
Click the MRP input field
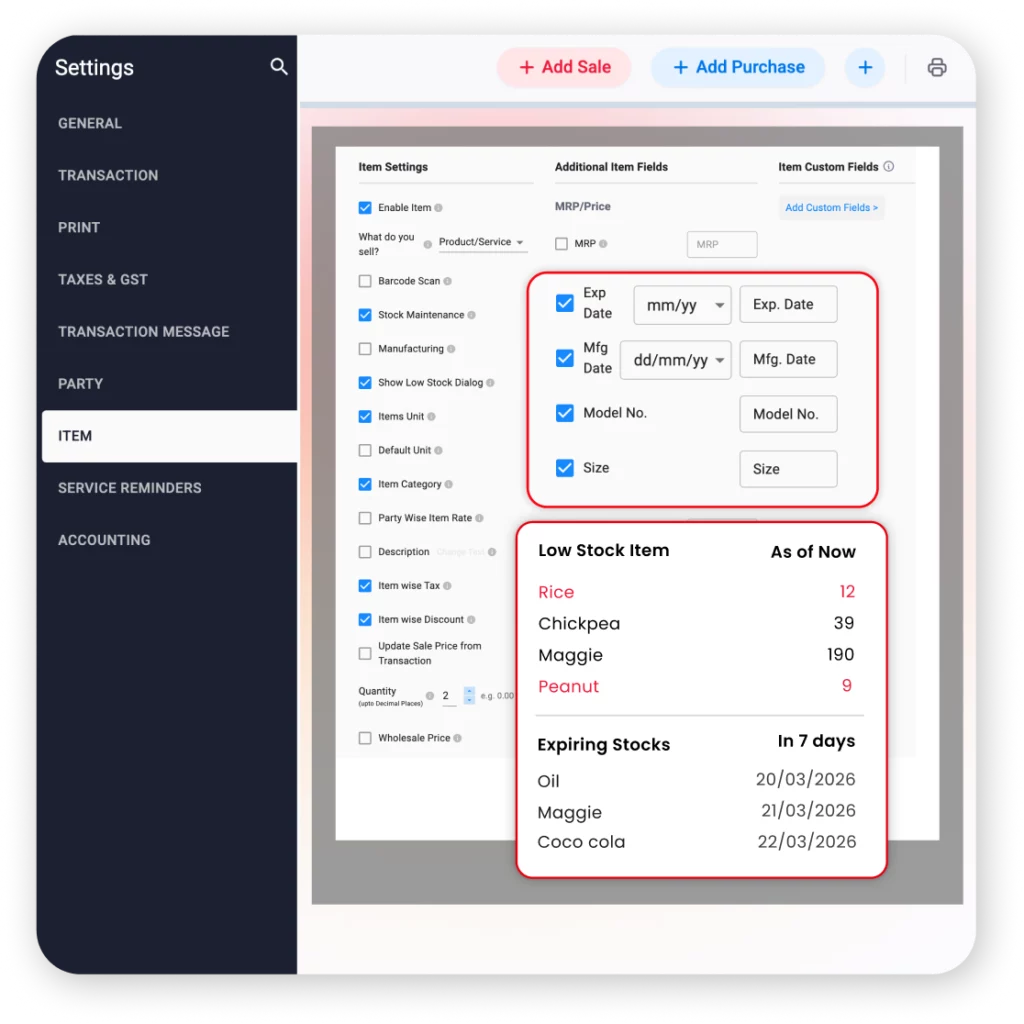pos(721,244)
